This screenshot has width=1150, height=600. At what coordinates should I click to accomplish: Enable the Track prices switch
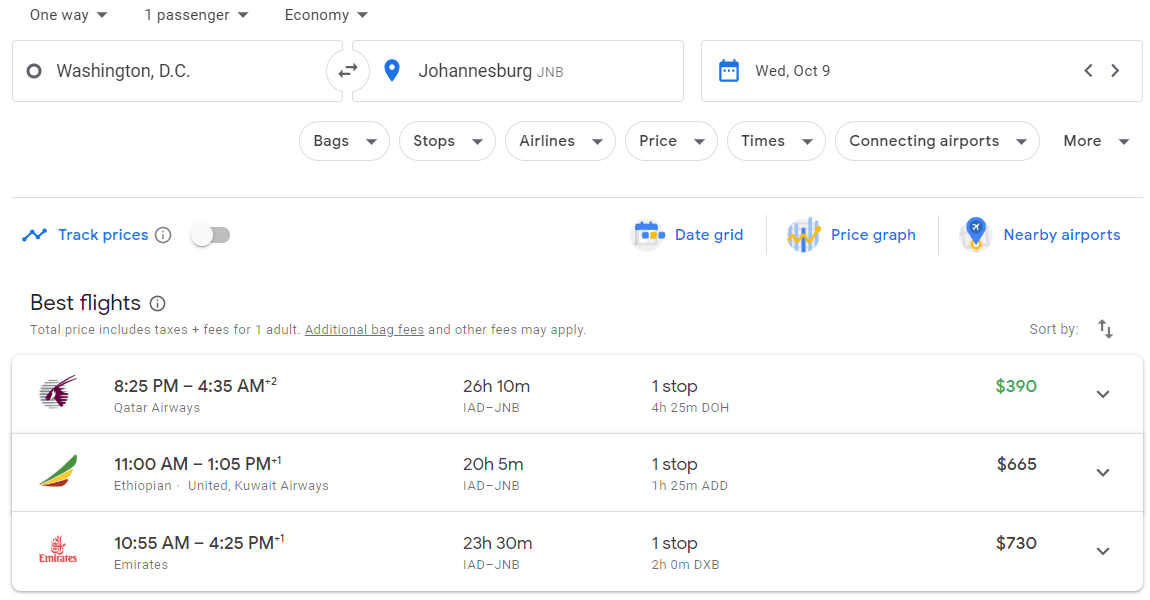pyautogui.click(x=211, y=235)
